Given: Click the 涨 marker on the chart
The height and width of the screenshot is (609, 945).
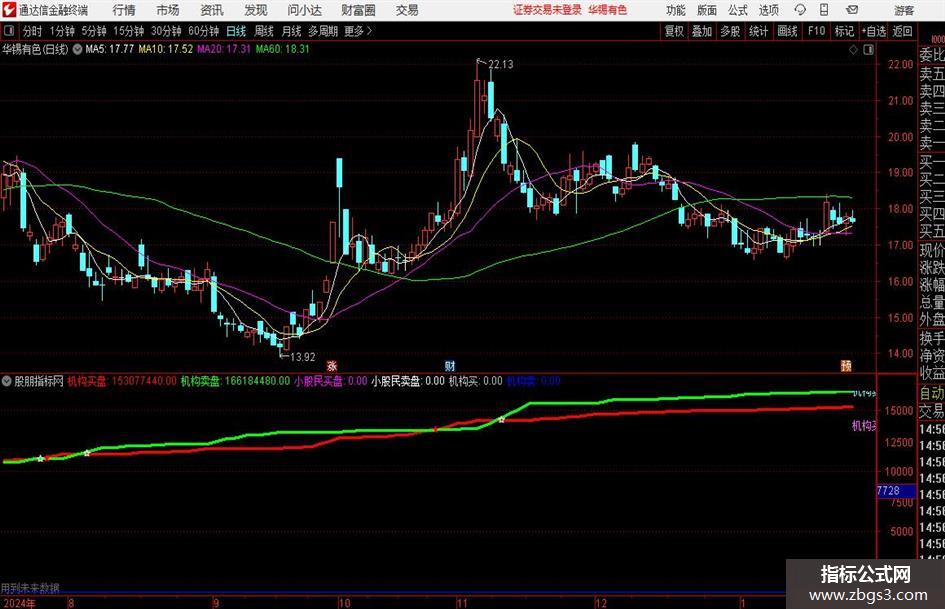Looking at the screenshot, I should 331,365.
